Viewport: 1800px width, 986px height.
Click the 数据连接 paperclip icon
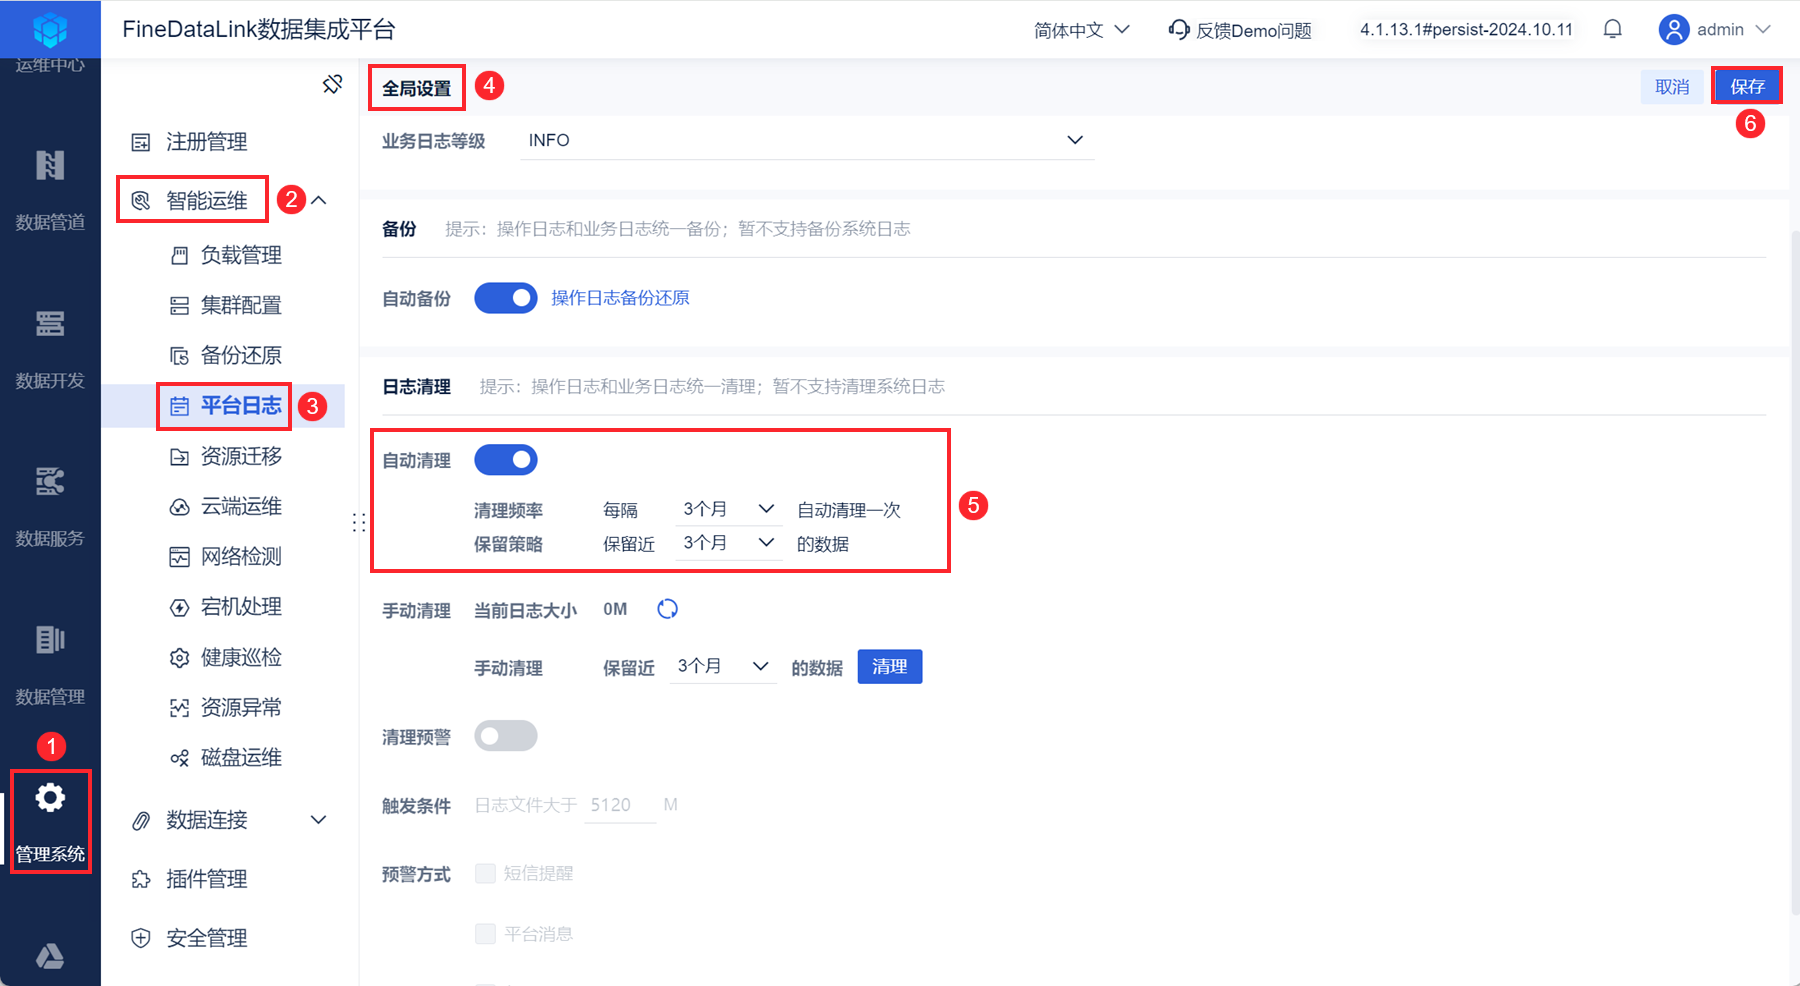(141, 820)
